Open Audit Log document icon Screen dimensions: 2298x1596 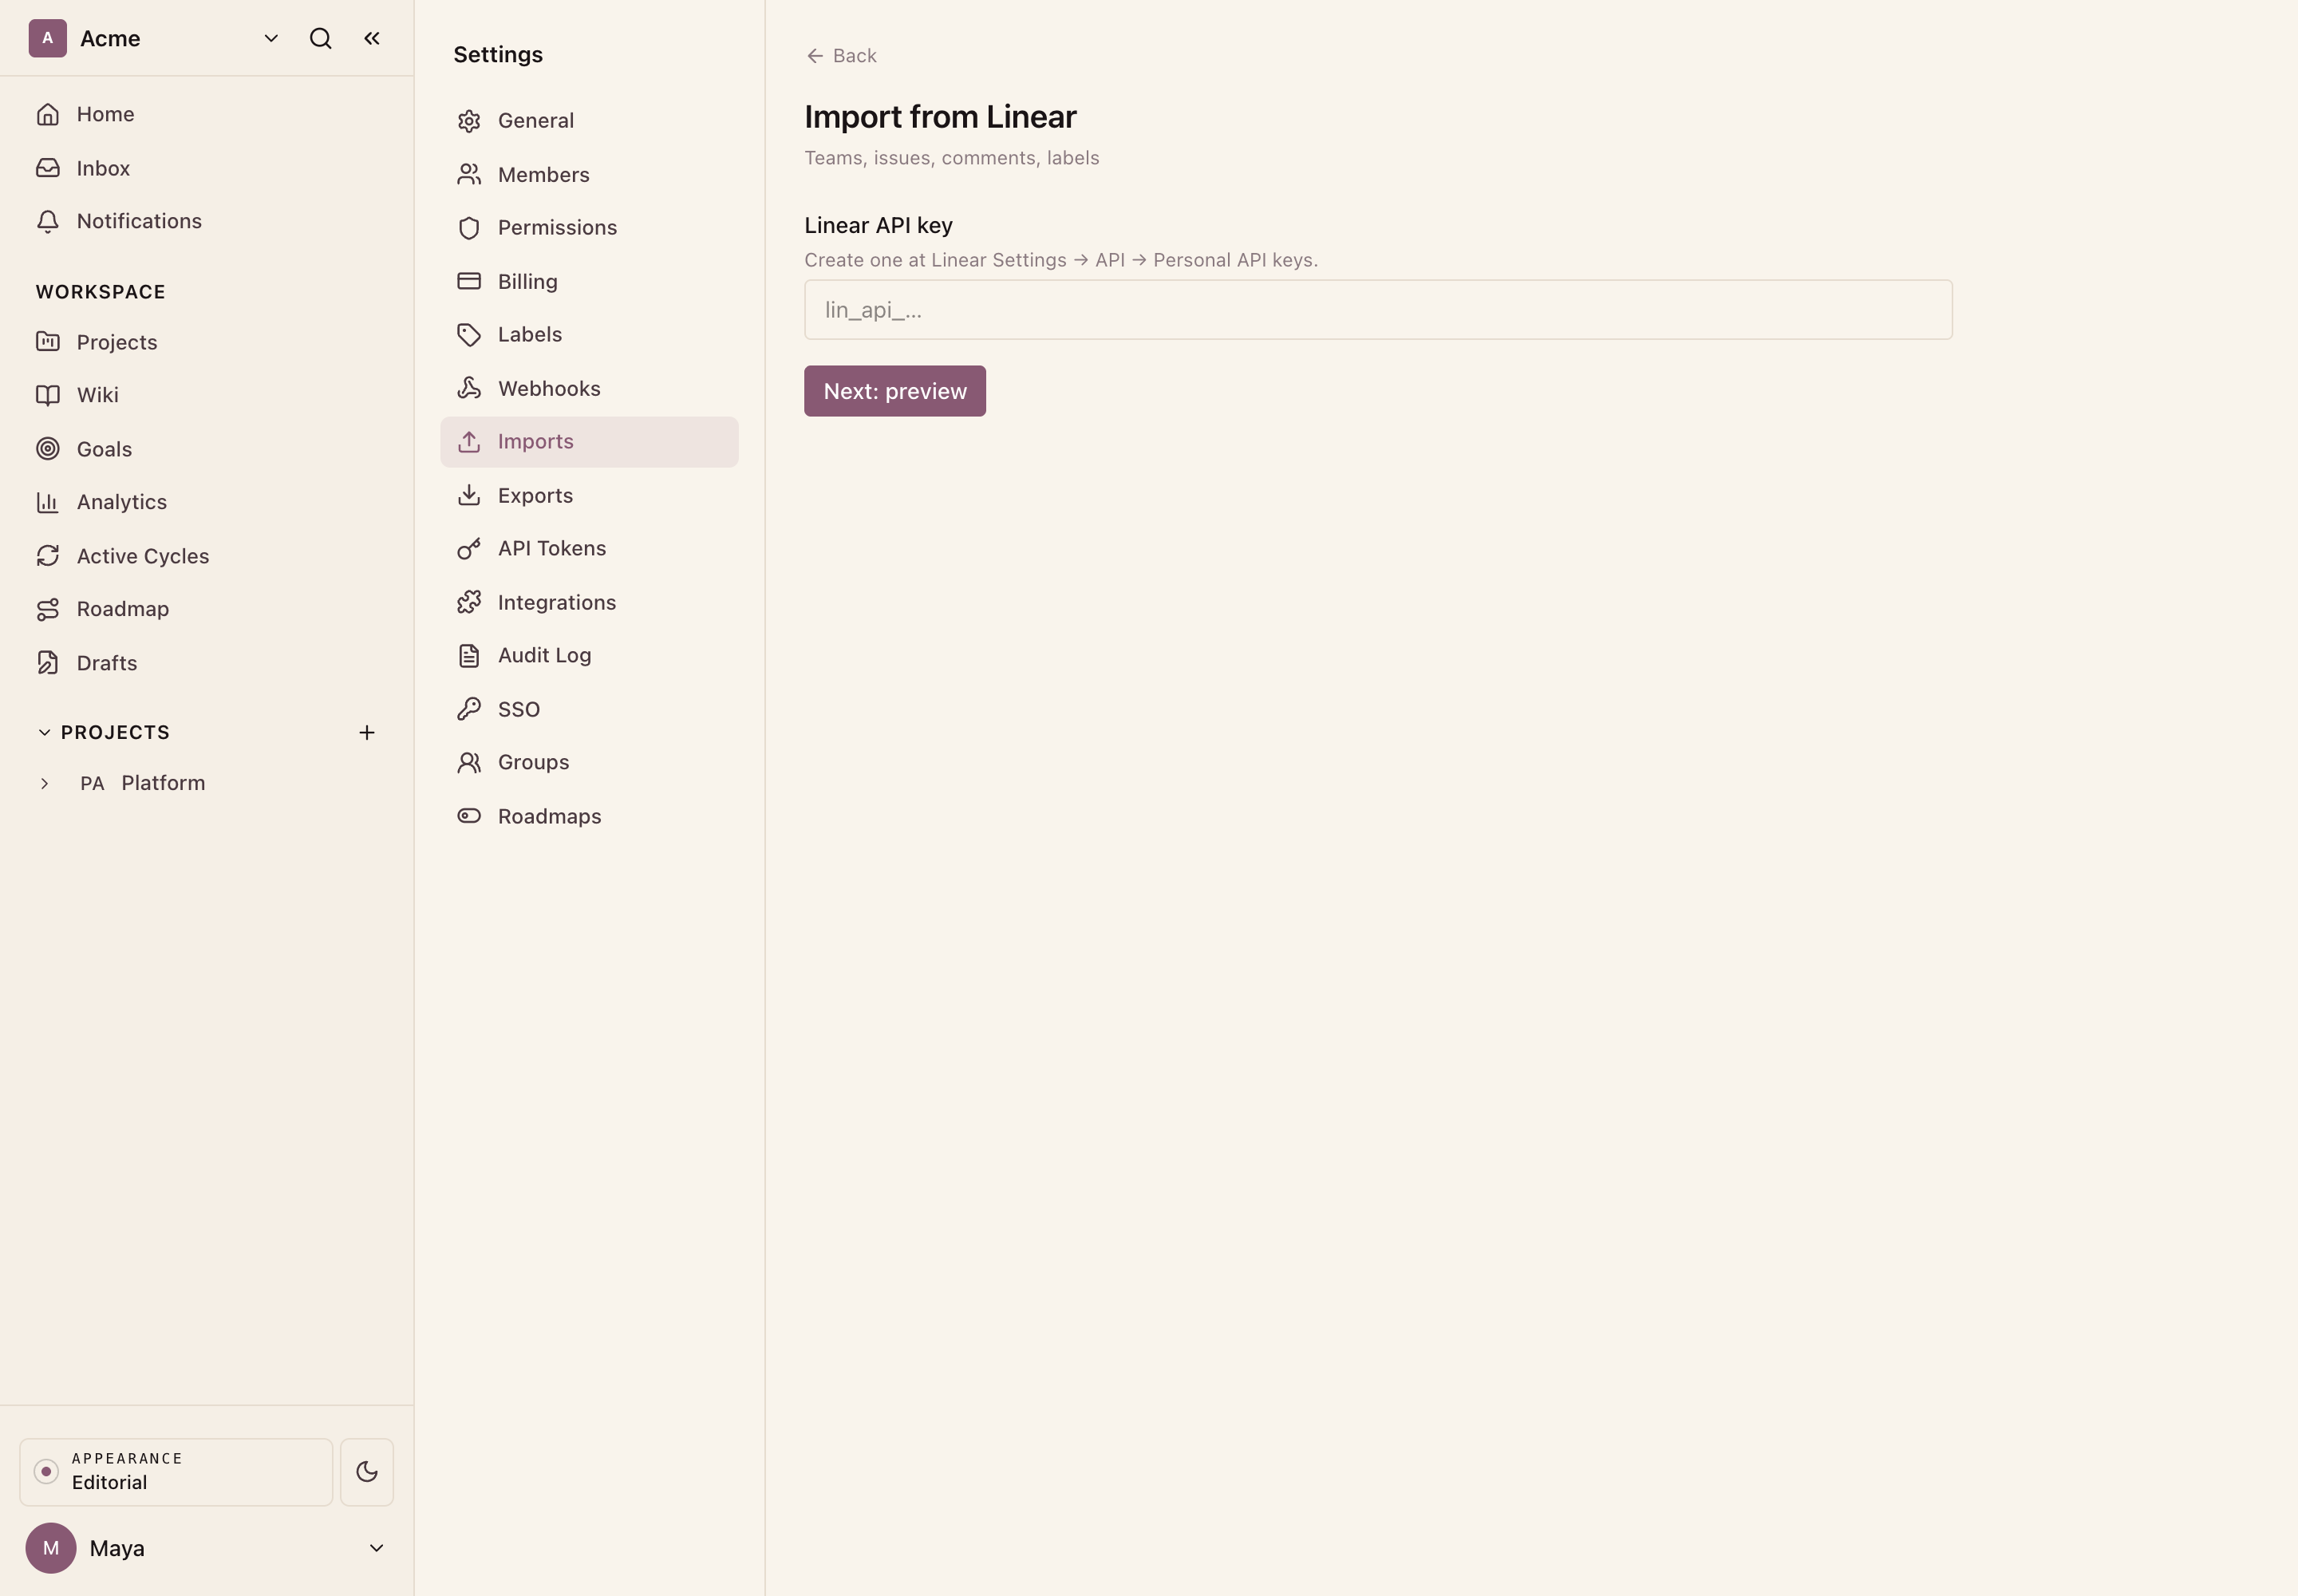469,656
